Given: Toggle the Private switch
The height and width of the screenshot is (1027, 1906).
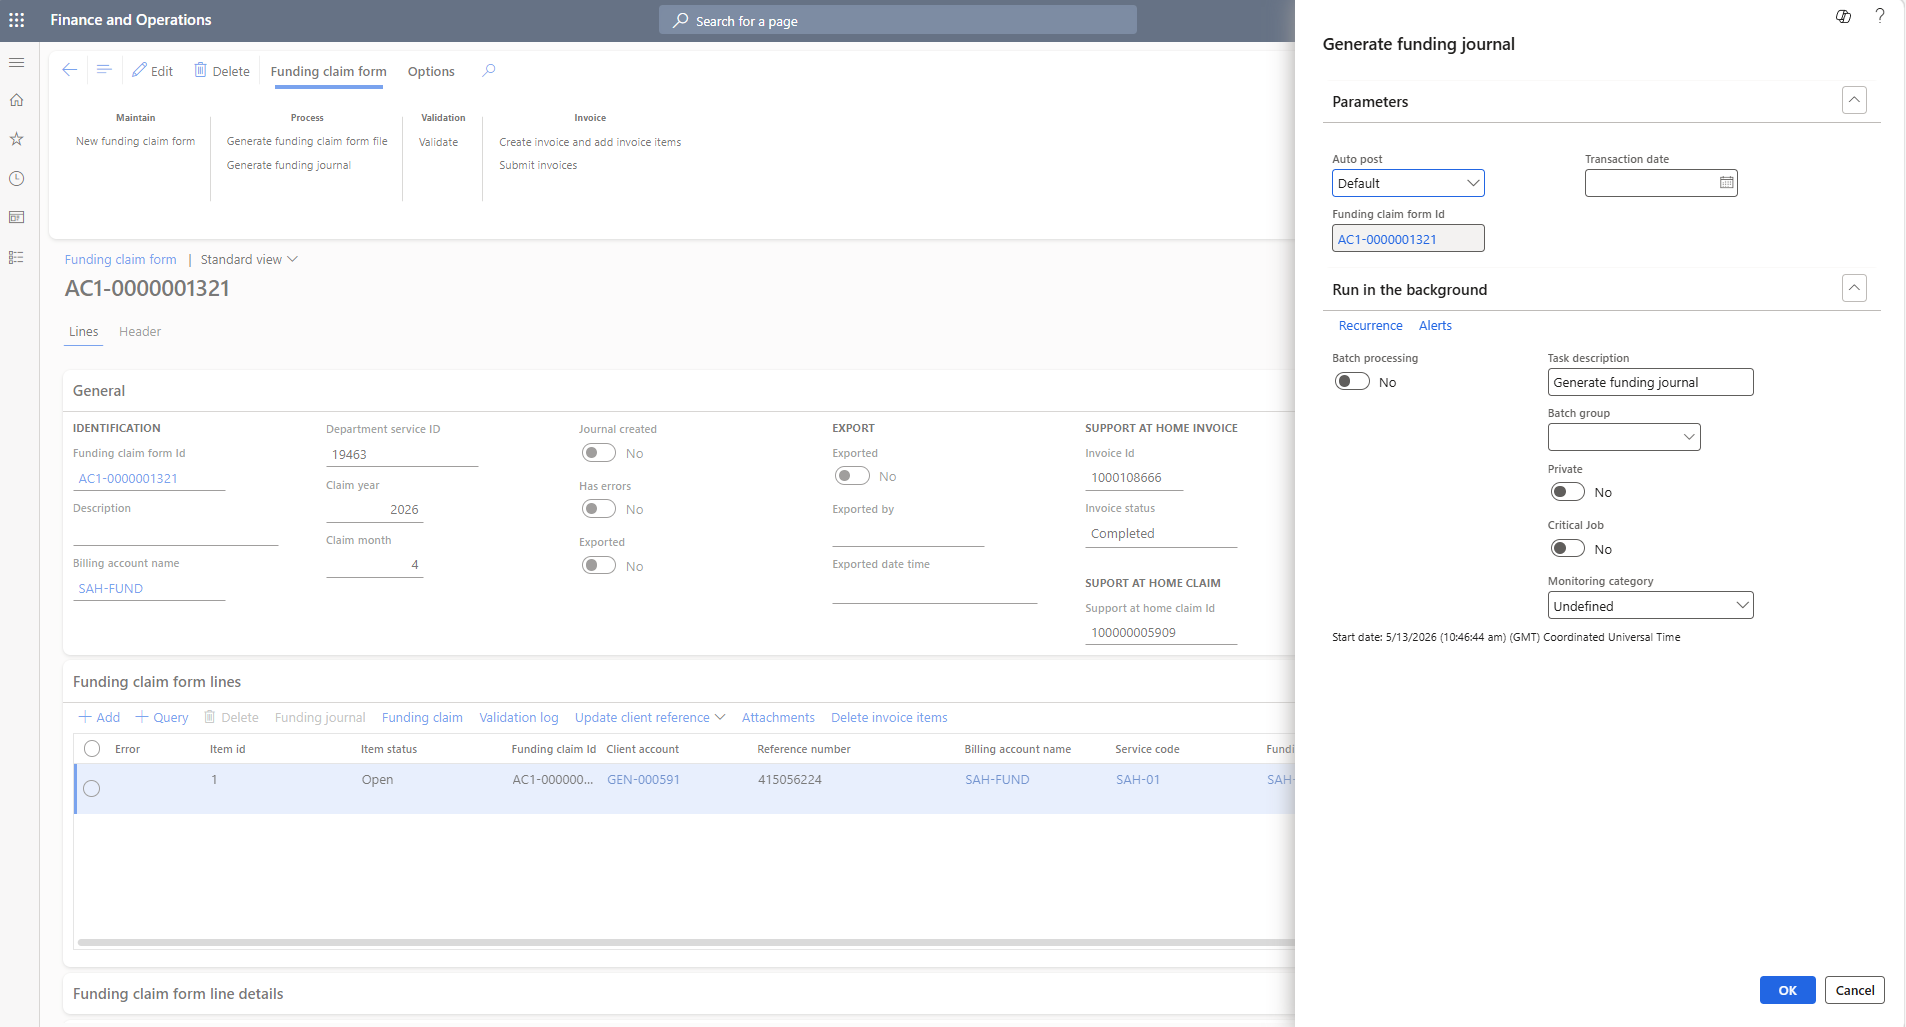Looking at the screenshot, I should click(1567, 492).
